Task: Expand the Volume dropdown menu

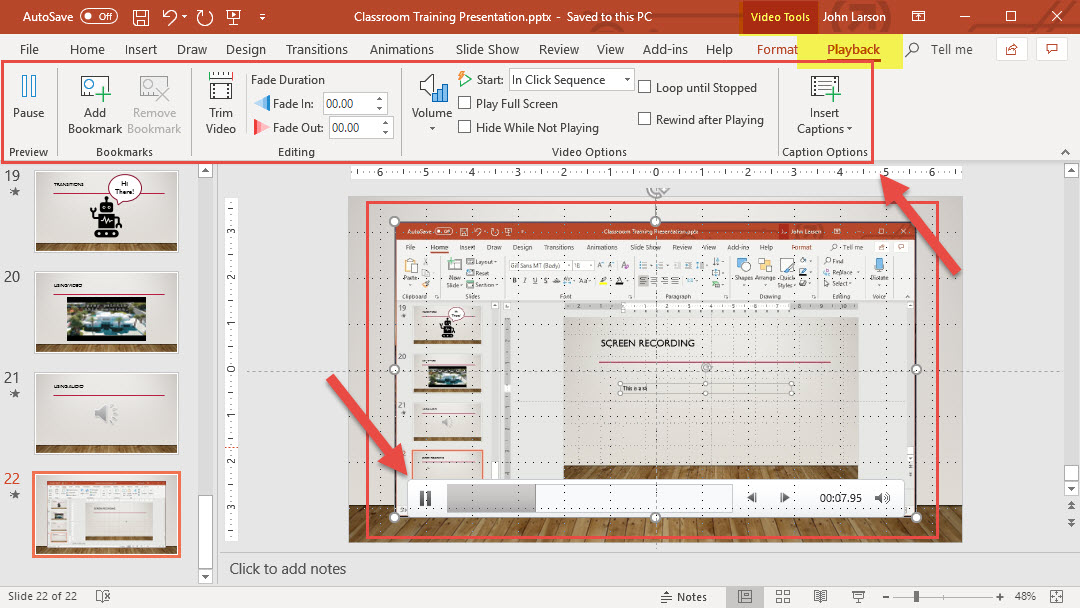Action: coord(433,128)
